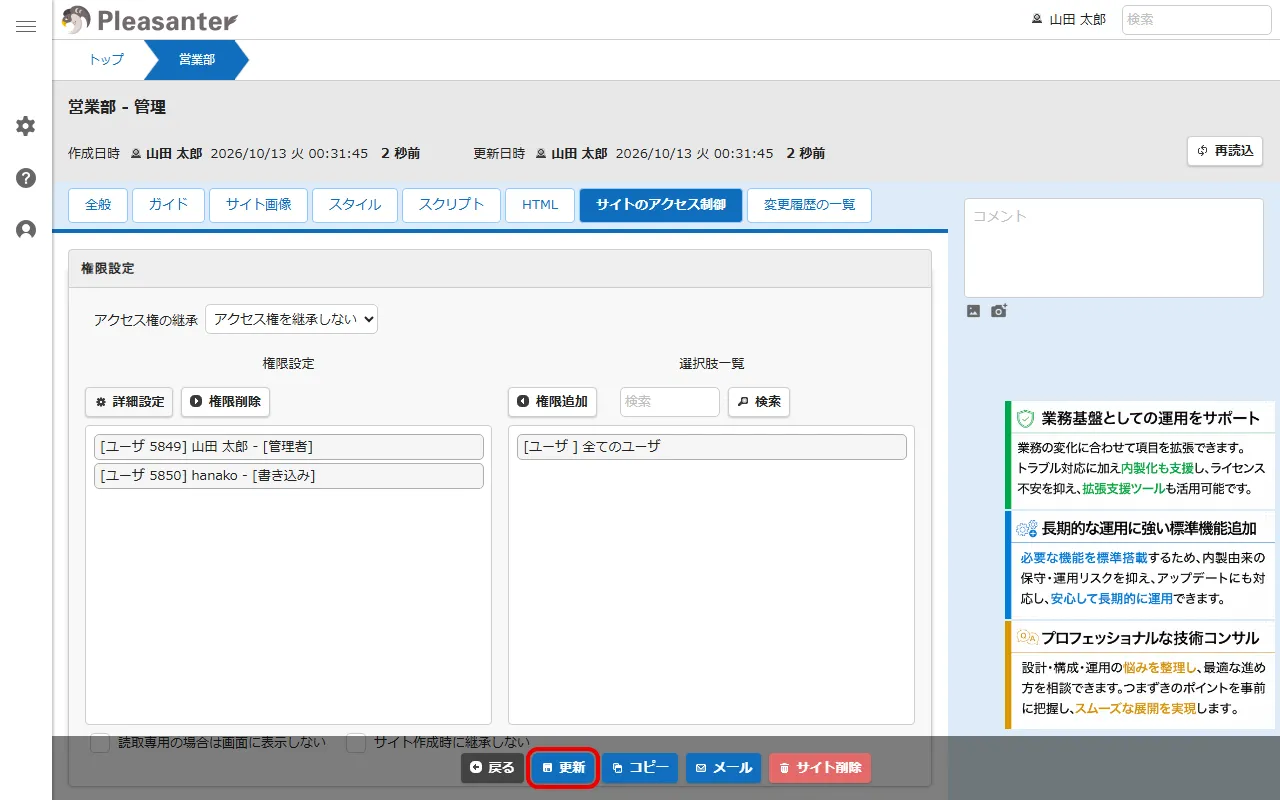Click the コピー button
Image resolution: width=1280 pixels, height=800 pixels.
pos(640,768)
